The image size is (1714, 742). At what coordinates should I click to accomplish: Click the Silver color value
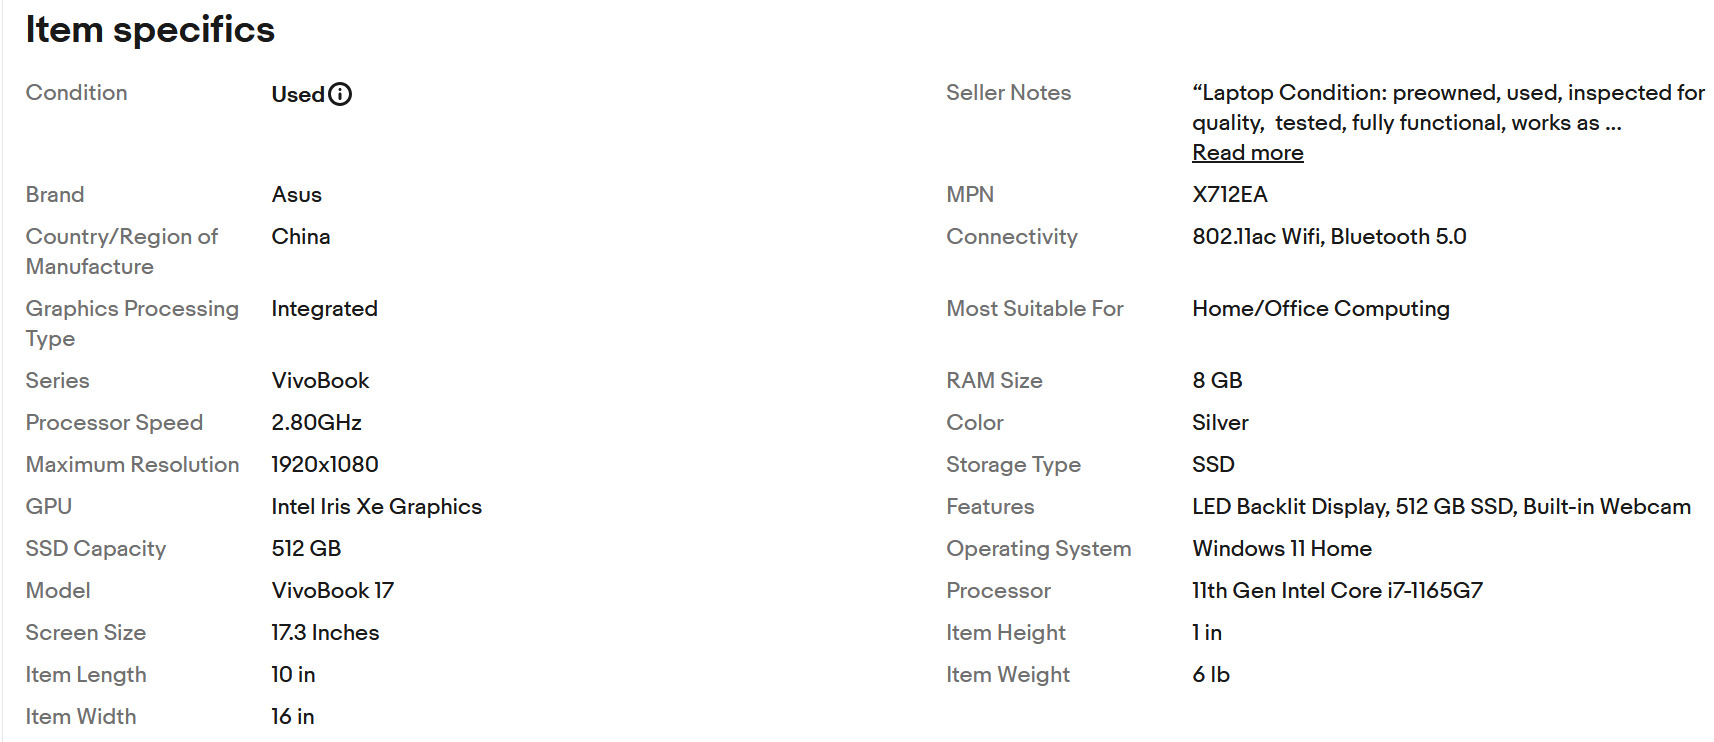pos(1220,423)
